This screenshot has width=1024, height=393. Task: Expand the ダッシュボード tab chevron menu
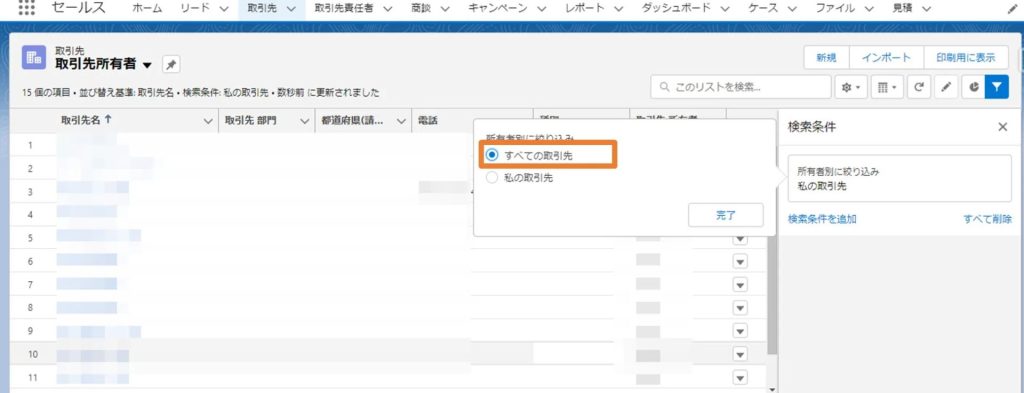pos(724,8)
